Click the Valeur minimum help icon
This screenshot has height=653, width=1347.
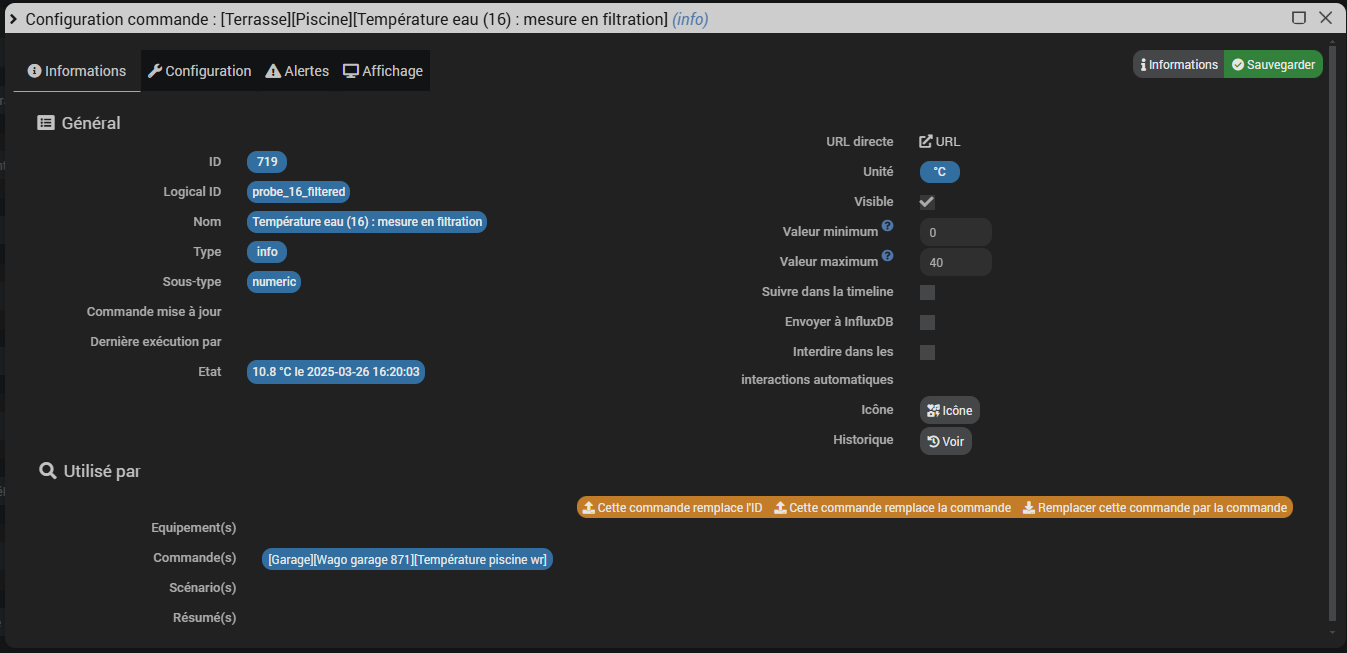tap(888, 227)
